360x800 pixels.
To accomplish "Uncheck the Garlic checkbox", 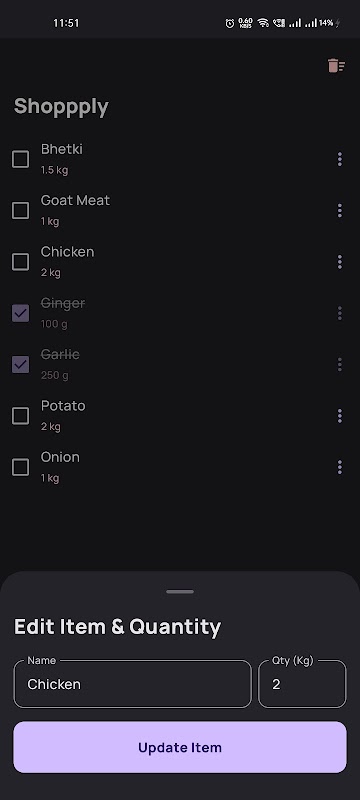I will [20, 364].
